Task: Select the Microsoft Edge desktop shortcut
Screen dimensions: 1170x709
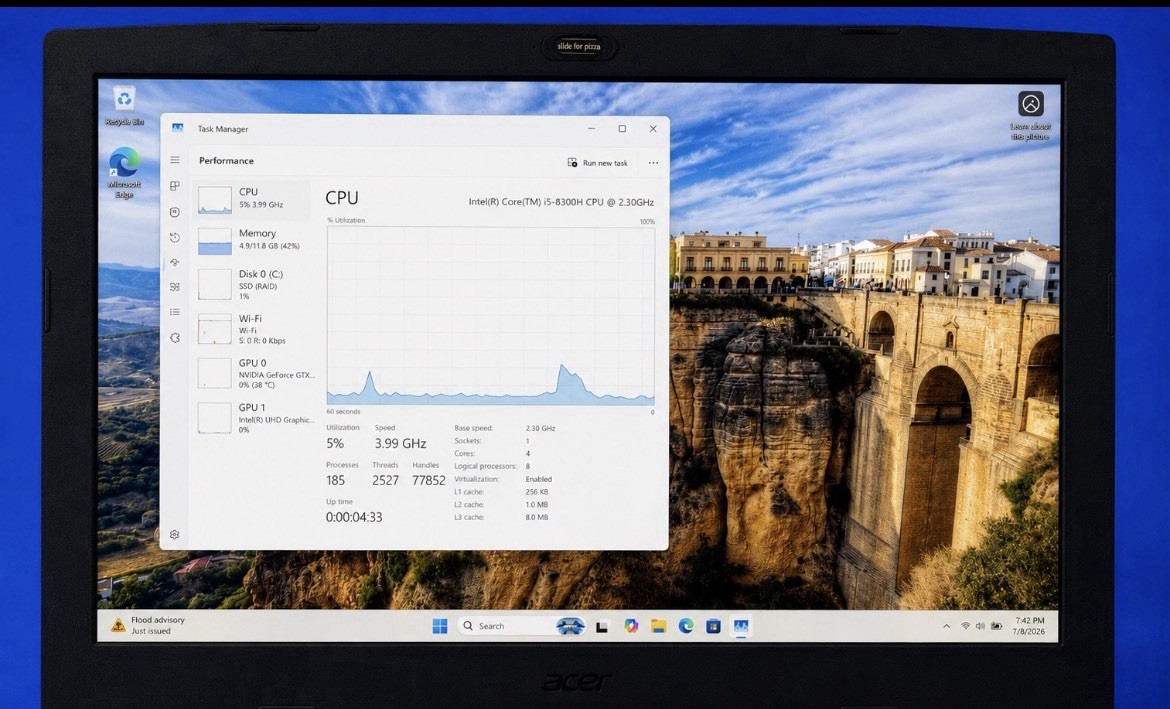Action: [124, 173]
